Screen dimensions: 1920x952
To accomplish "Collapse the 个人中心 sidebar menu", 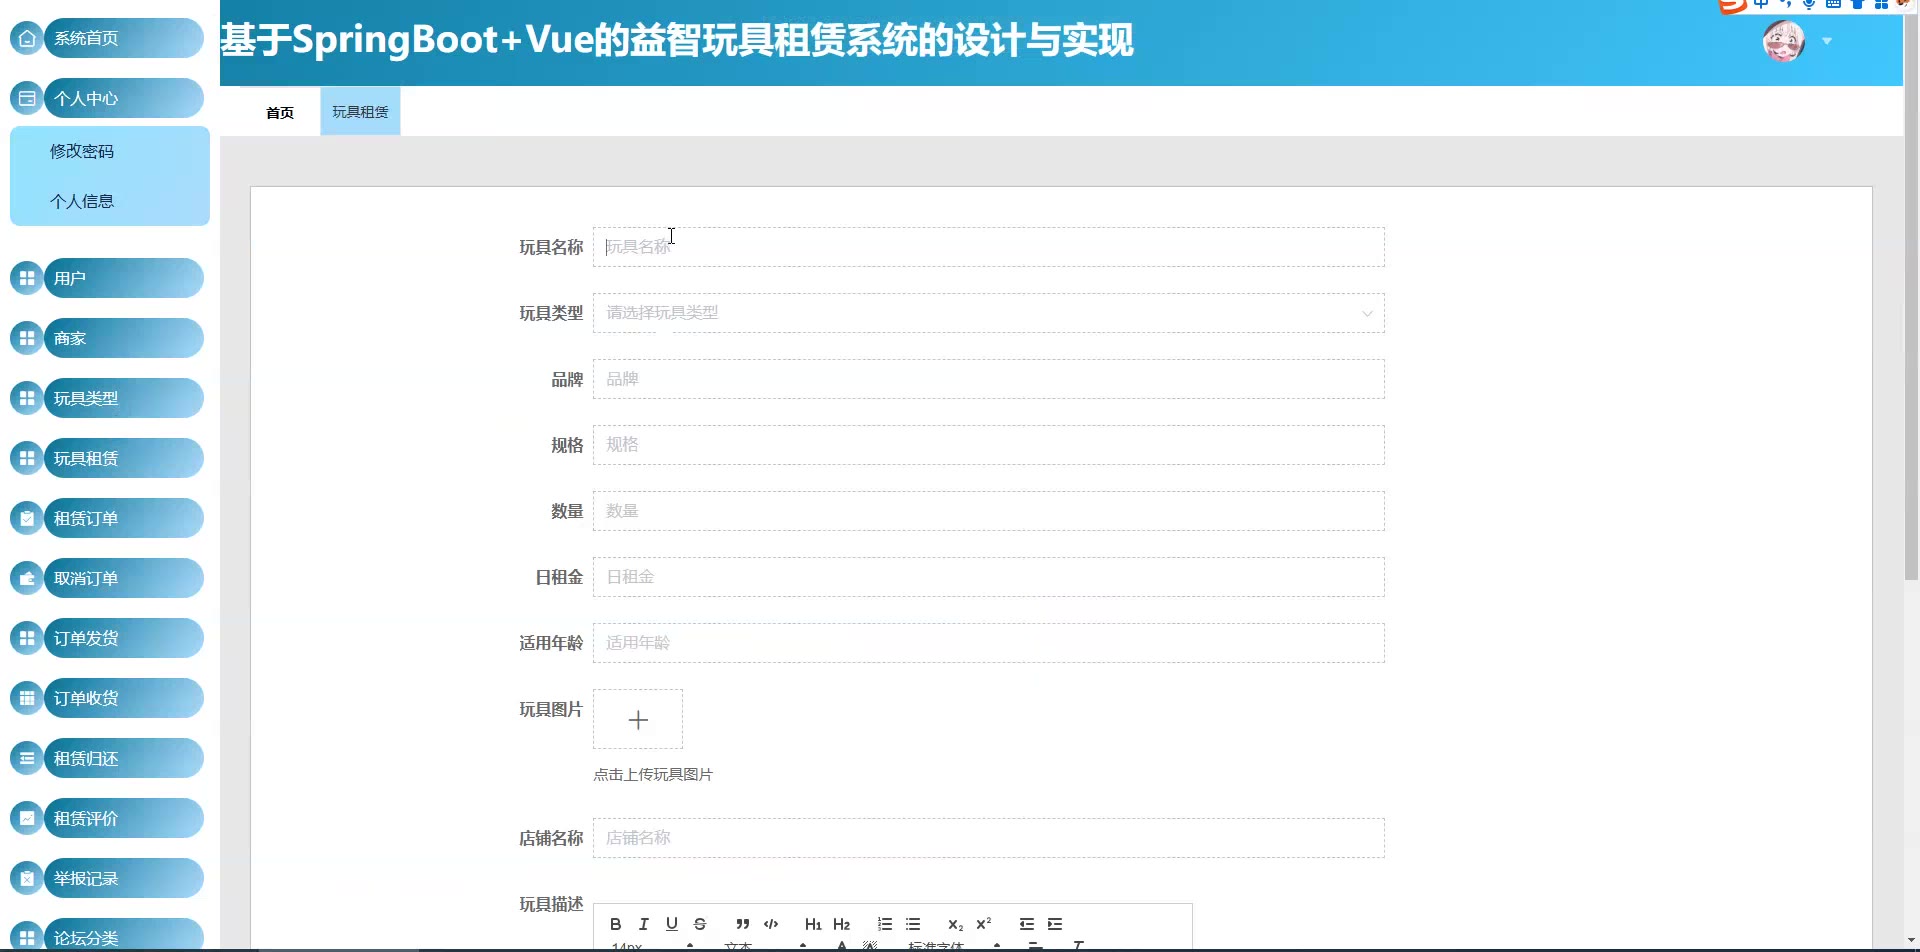I will [124, 98].
